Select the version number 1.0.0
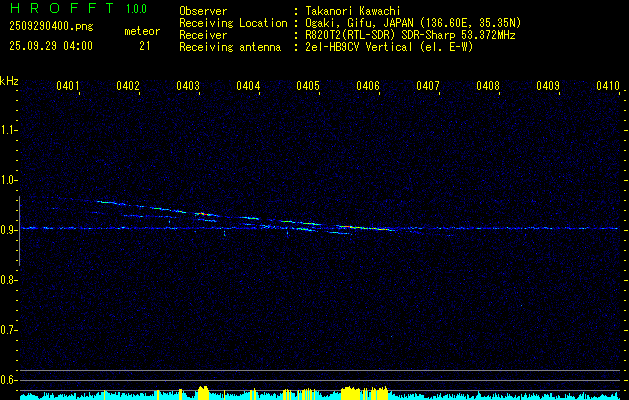The image size is (629, 400). coord(136,9)
